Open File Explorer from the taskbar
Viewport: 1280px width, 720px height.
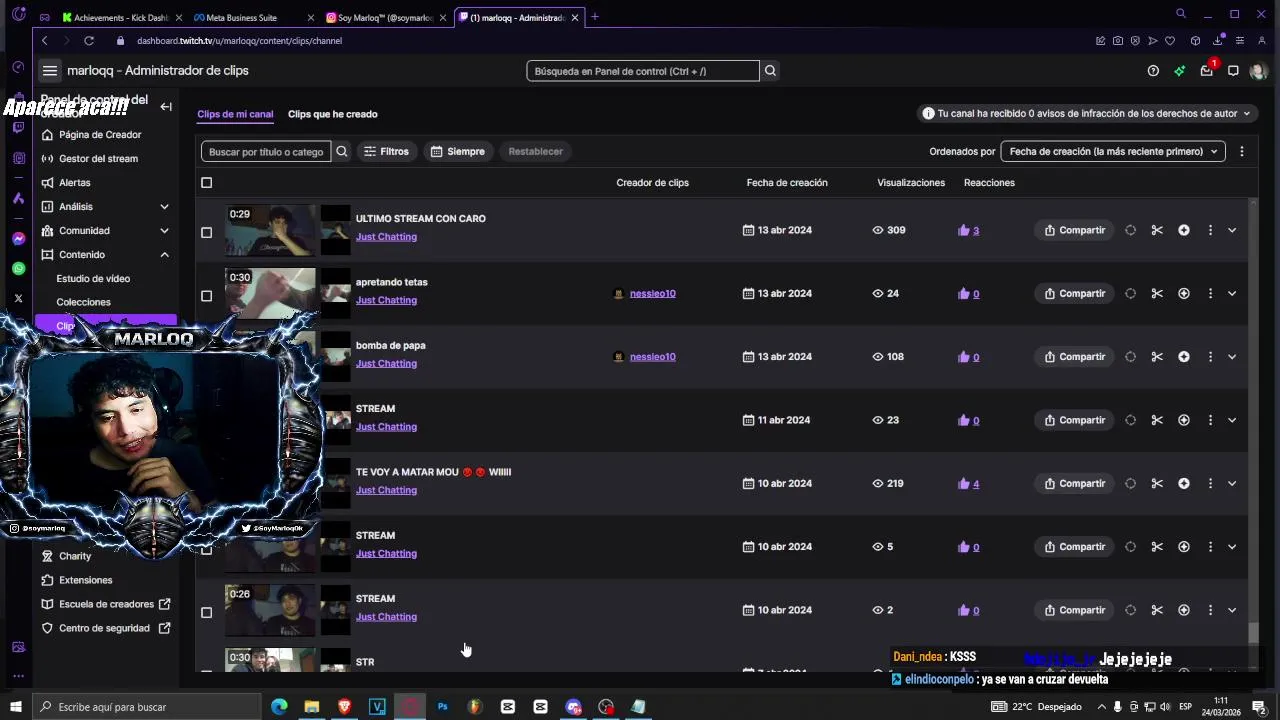(x=312, y=707)
